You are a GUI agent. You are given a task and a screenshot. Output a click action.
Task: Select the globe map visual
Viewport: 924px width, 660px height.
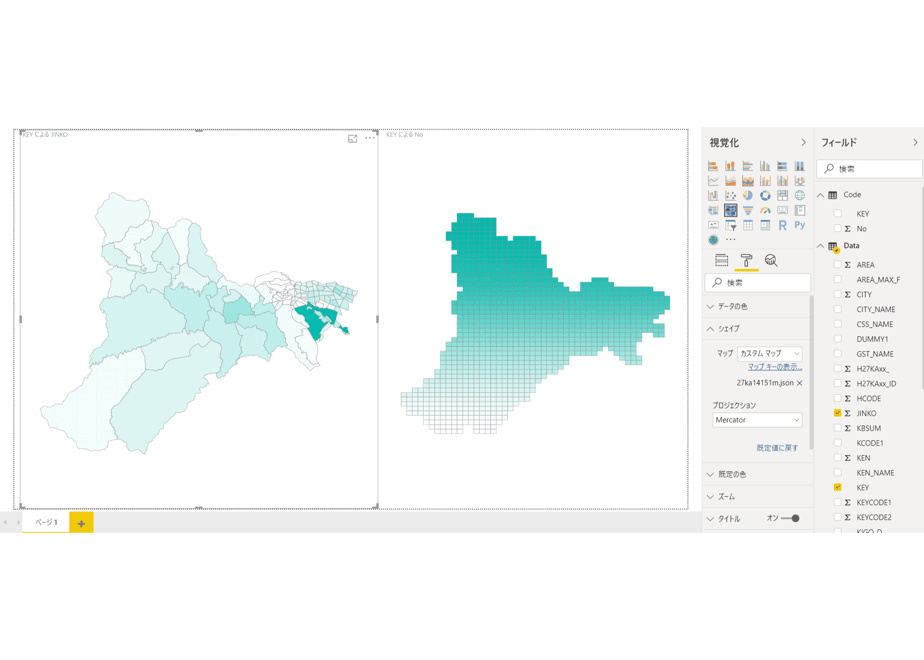coord(800,196)
